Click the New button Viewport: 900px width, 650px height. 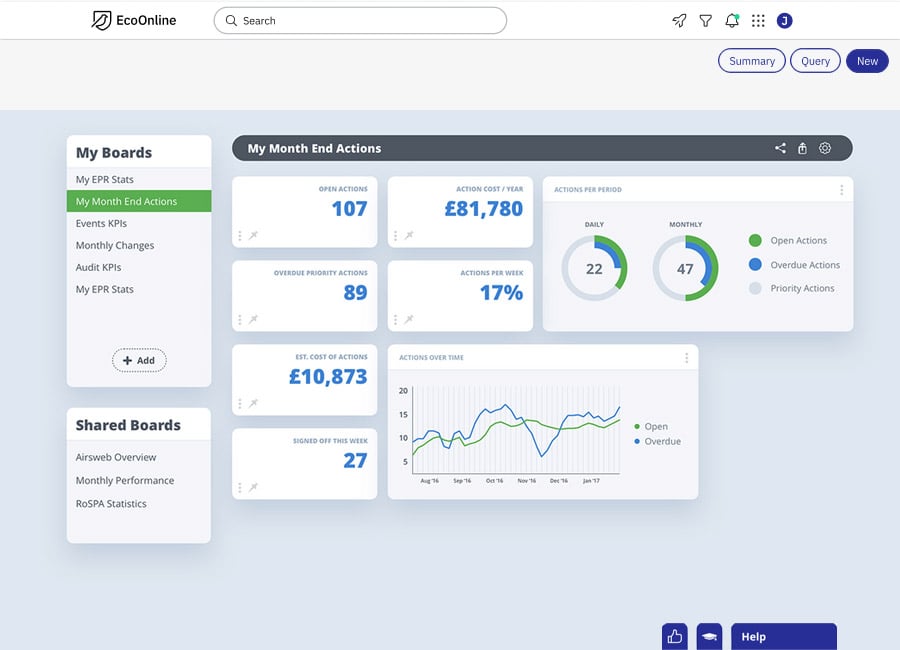pyautogui.click(x=867, y=61)
